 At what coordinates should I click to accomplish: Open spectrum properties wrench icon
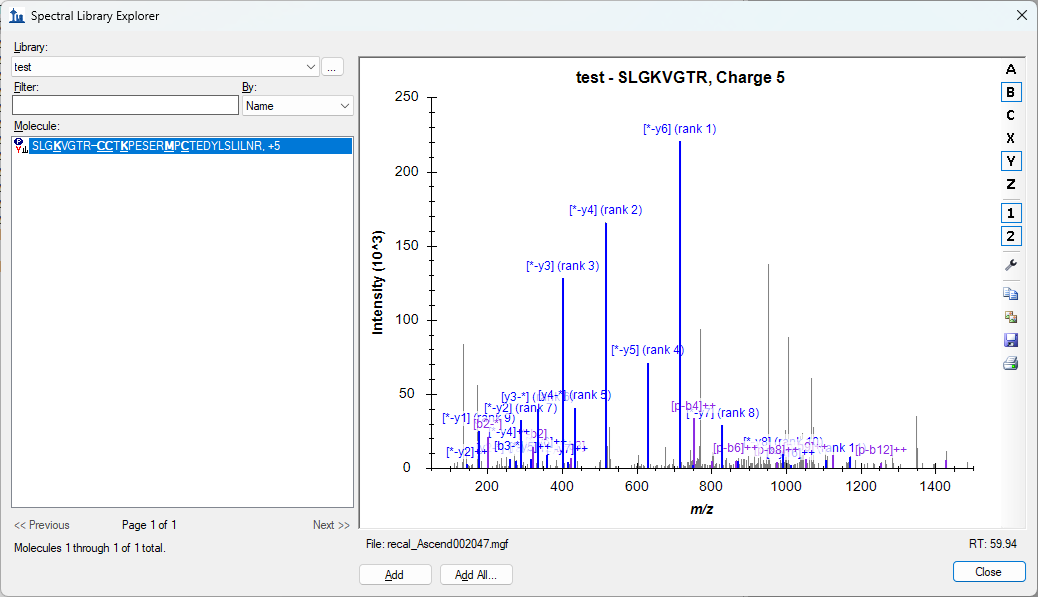[x=1011, y=265]
